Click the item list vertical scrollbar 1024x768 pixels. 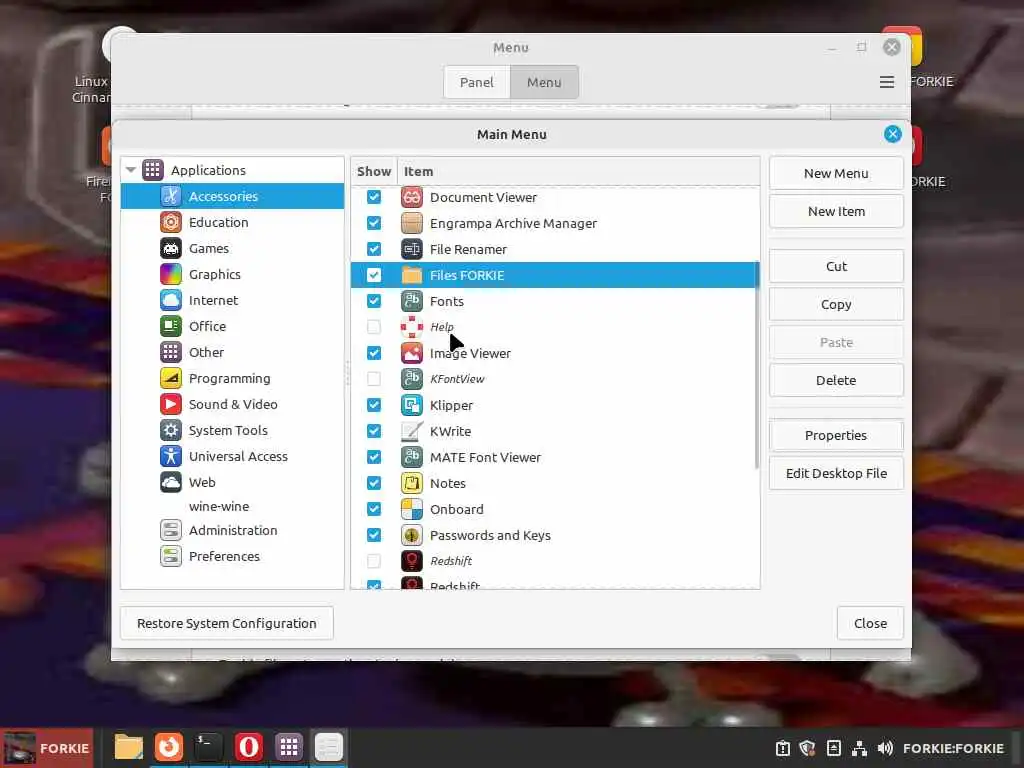(757, 364)
